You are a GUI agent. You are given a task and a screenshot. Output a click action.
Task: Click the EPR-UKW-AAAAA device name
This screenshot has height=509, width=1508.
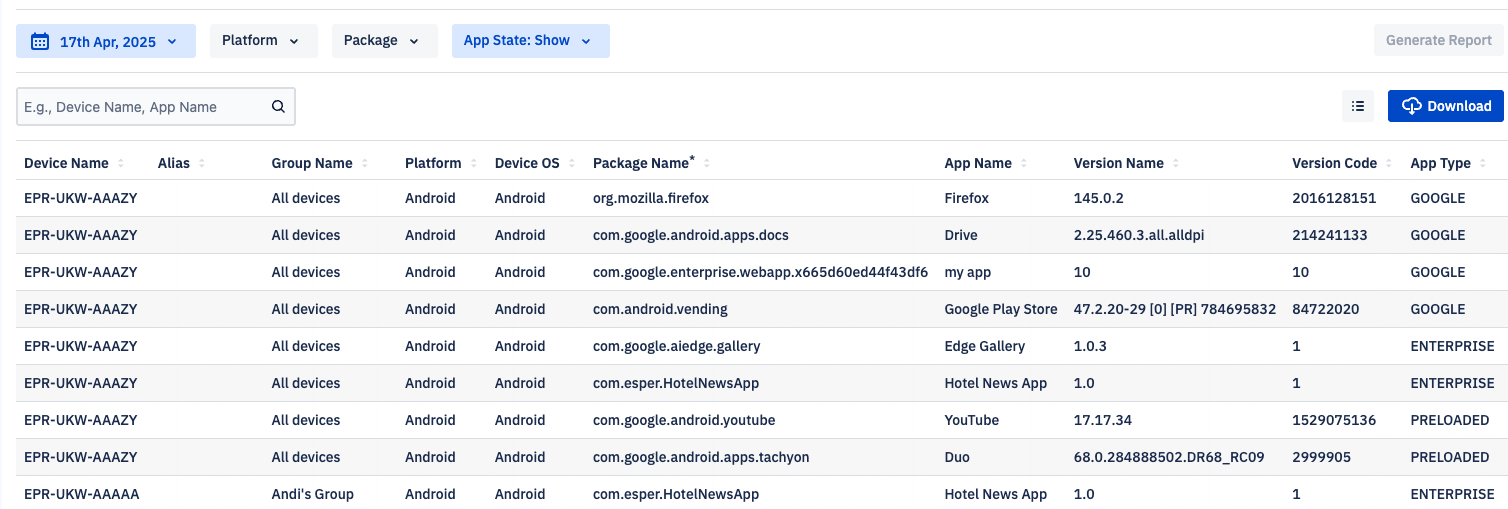point(81,494)
